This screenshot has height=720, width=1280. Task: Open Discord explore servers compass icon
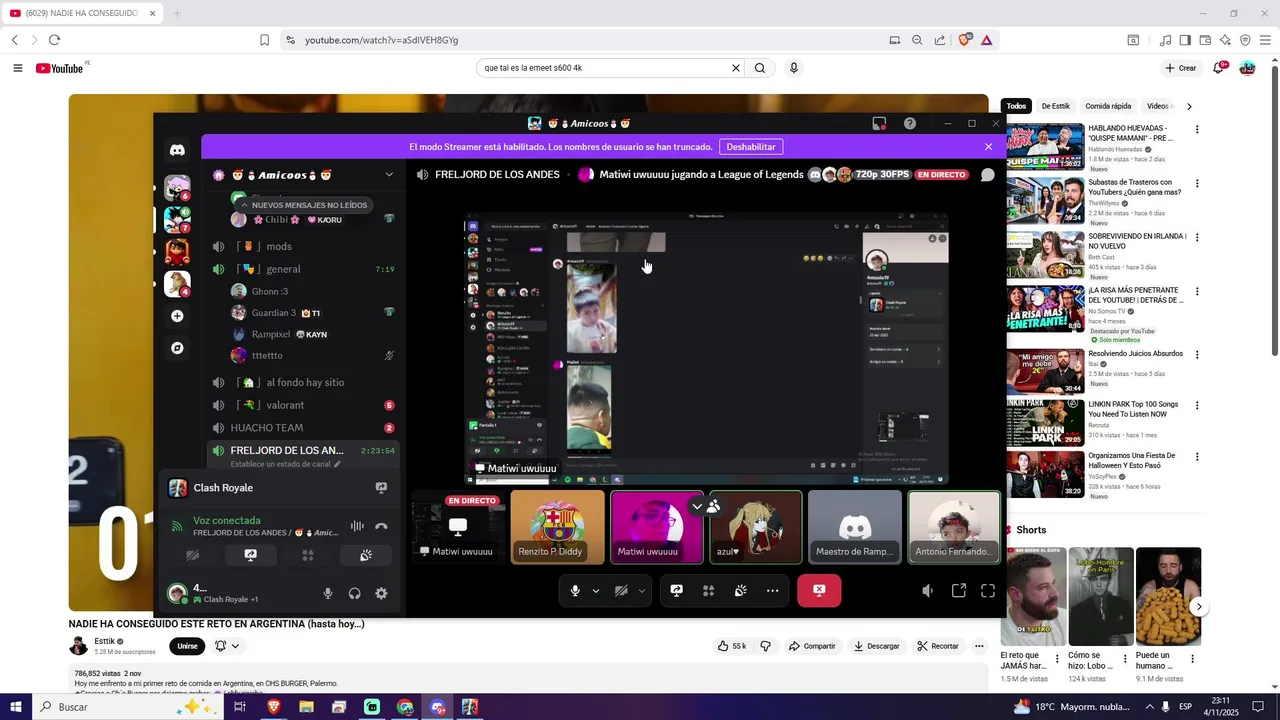click(177, 348)
